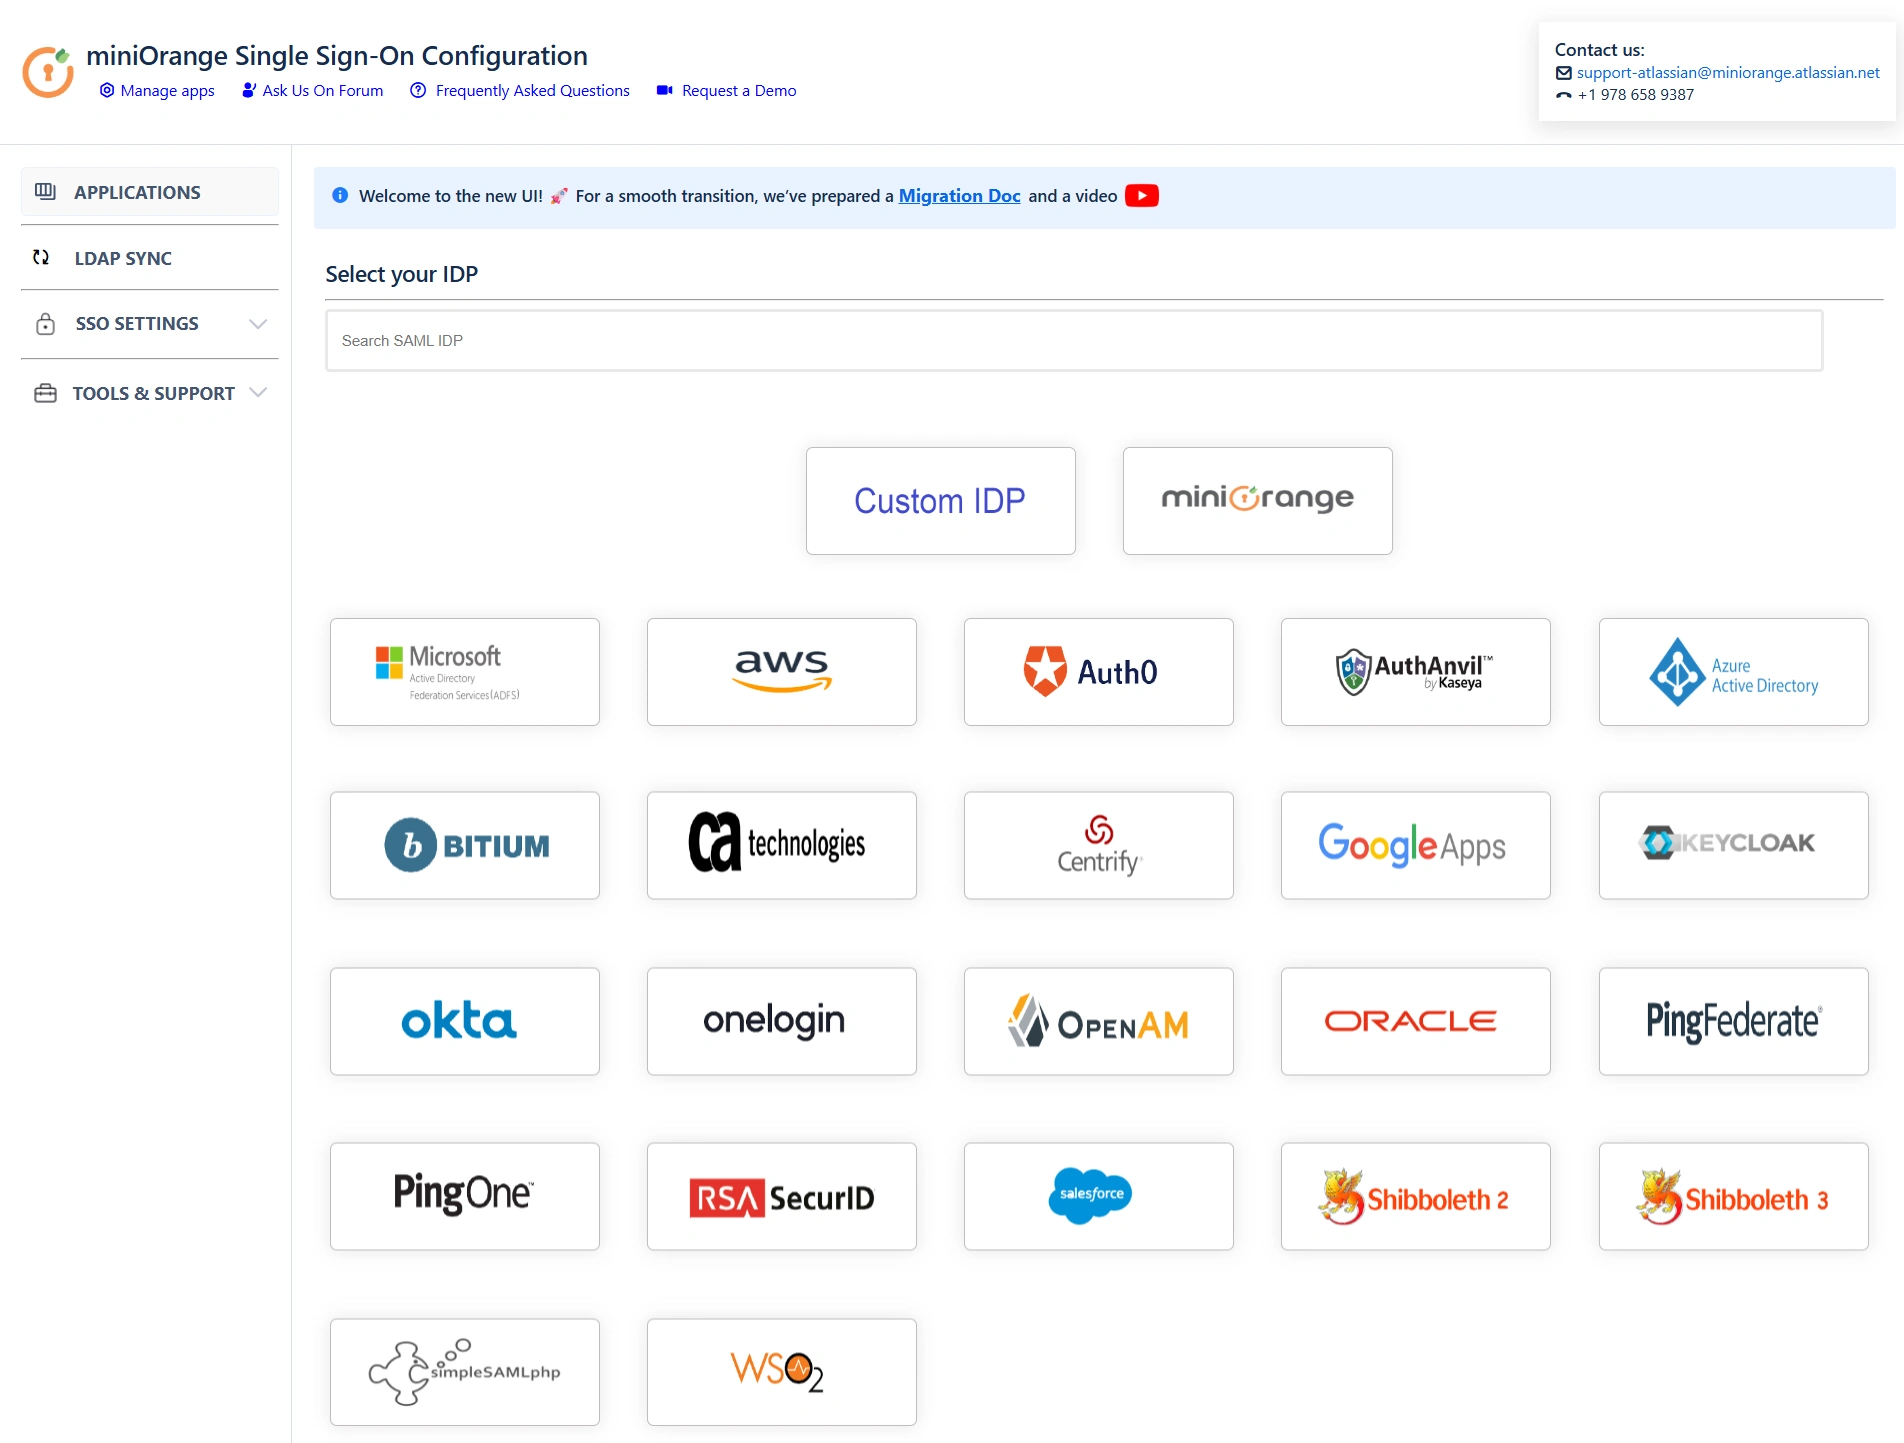The image size is (1904, 1443).
Task: Click the Custom IDP button
Action: click(x=940, y=501)
